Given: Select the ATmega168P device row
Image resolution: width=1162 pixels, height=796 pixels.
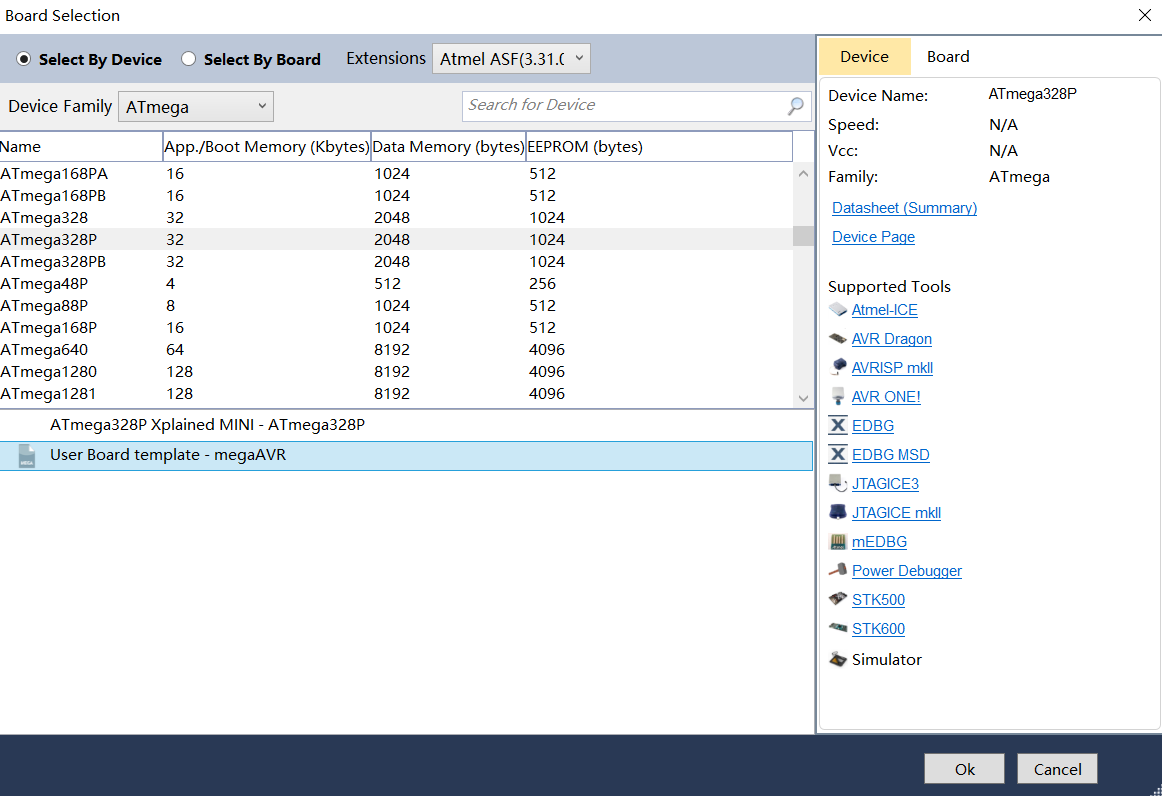Looking at the screenshot, I should tap(396, 328).
